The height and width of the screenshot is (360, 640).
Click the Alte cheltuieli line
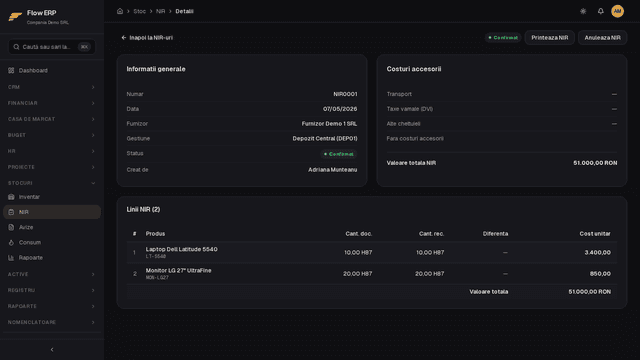tap(502, 124)
